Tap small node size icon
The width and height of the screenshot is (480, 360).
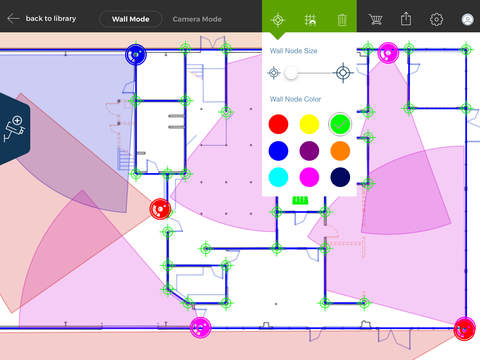[273, 73]
